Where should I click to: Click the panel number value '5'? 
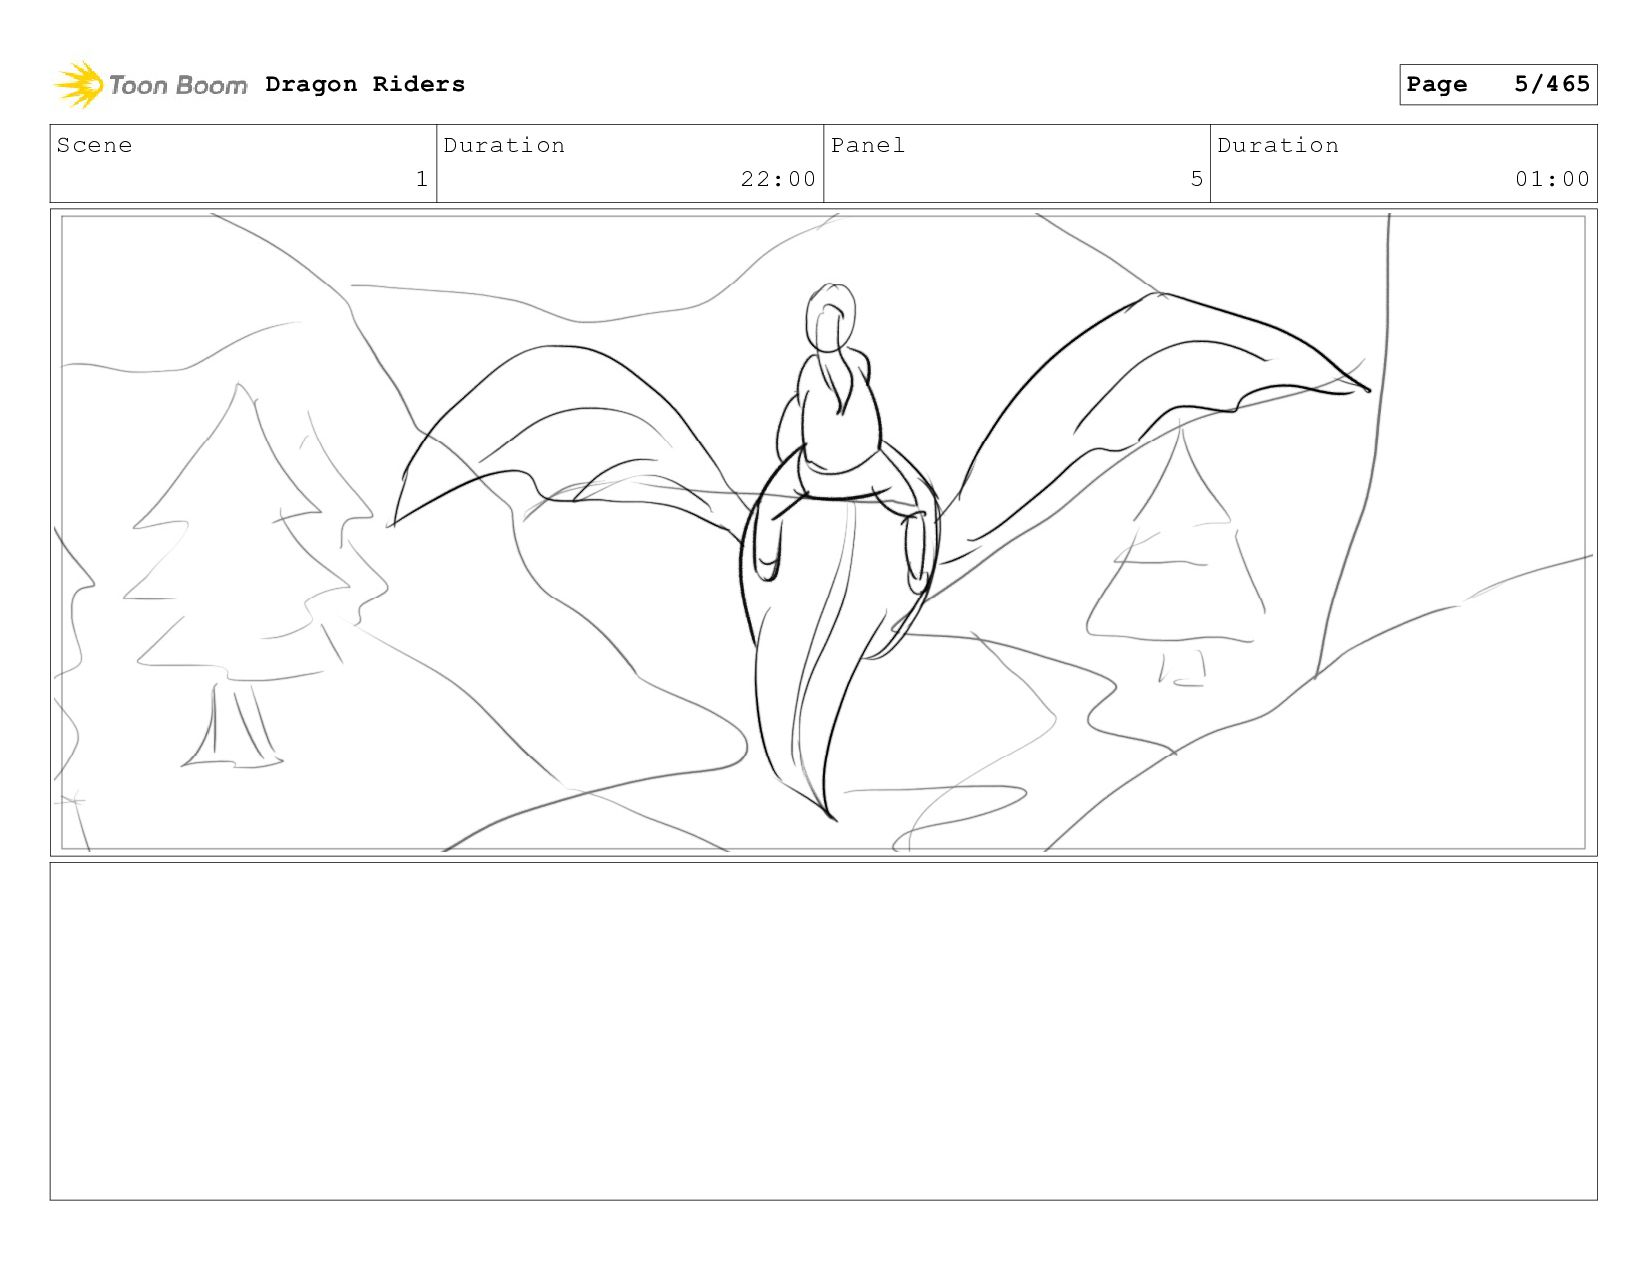click(x=1196, y=179)
